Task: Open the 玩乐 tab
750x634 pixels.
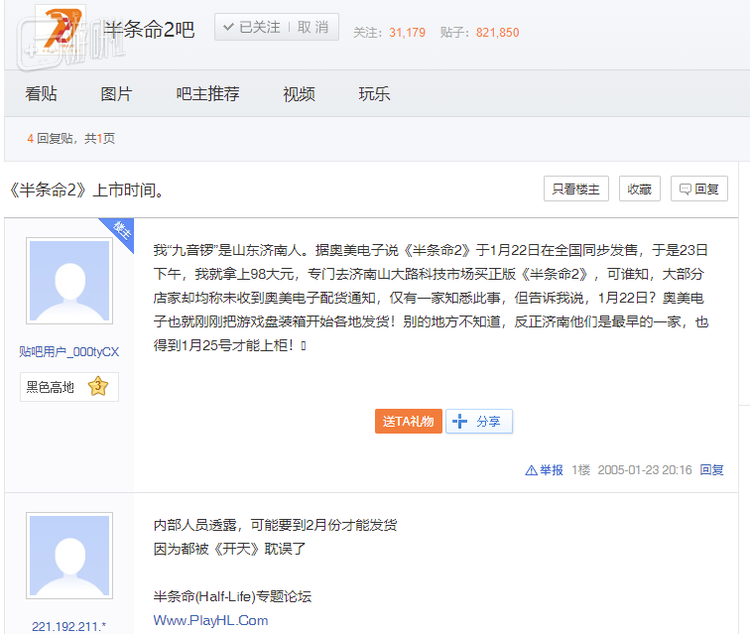Action: click(x=374, y=93)
